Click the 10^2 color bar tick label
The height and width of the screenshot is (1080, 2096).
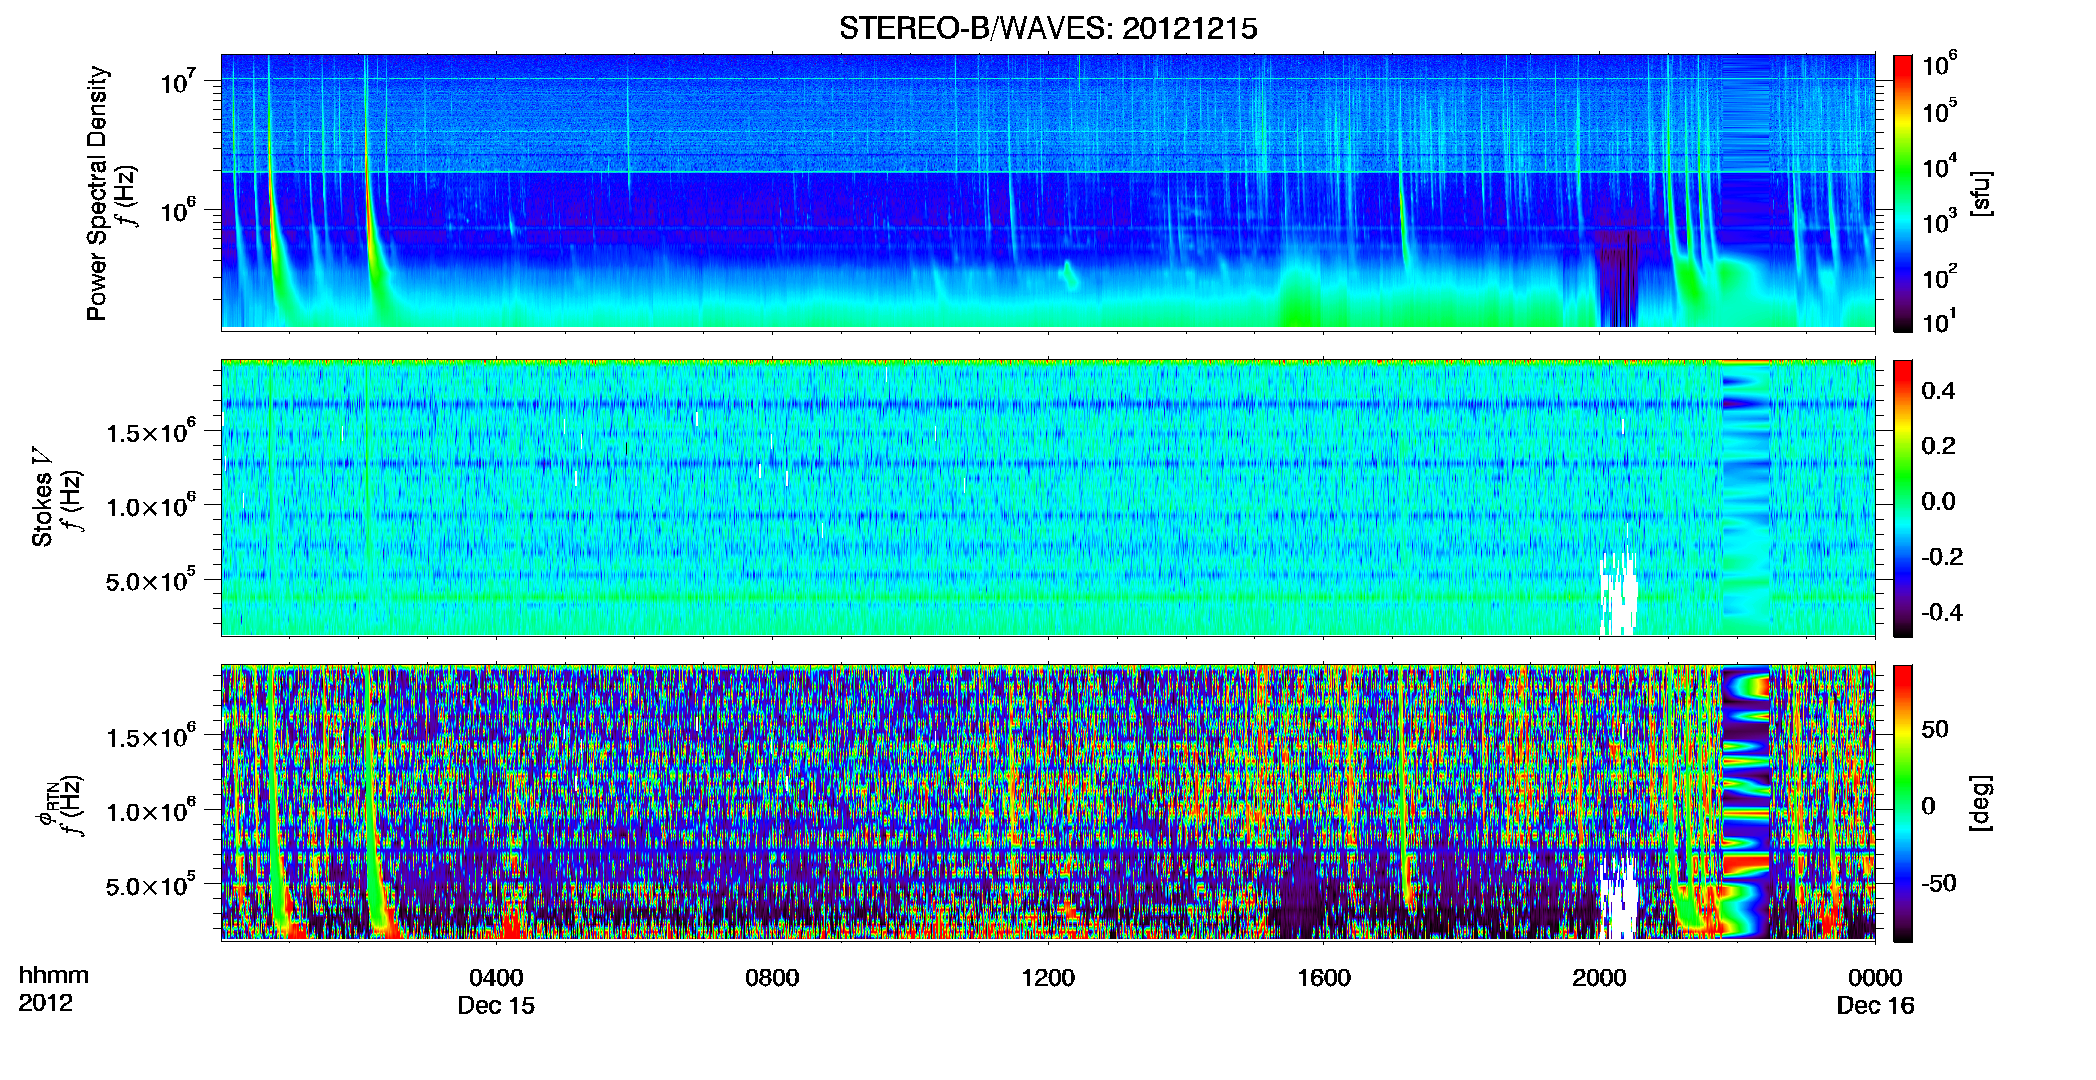pyautogui.click(x=1940, y=276)
